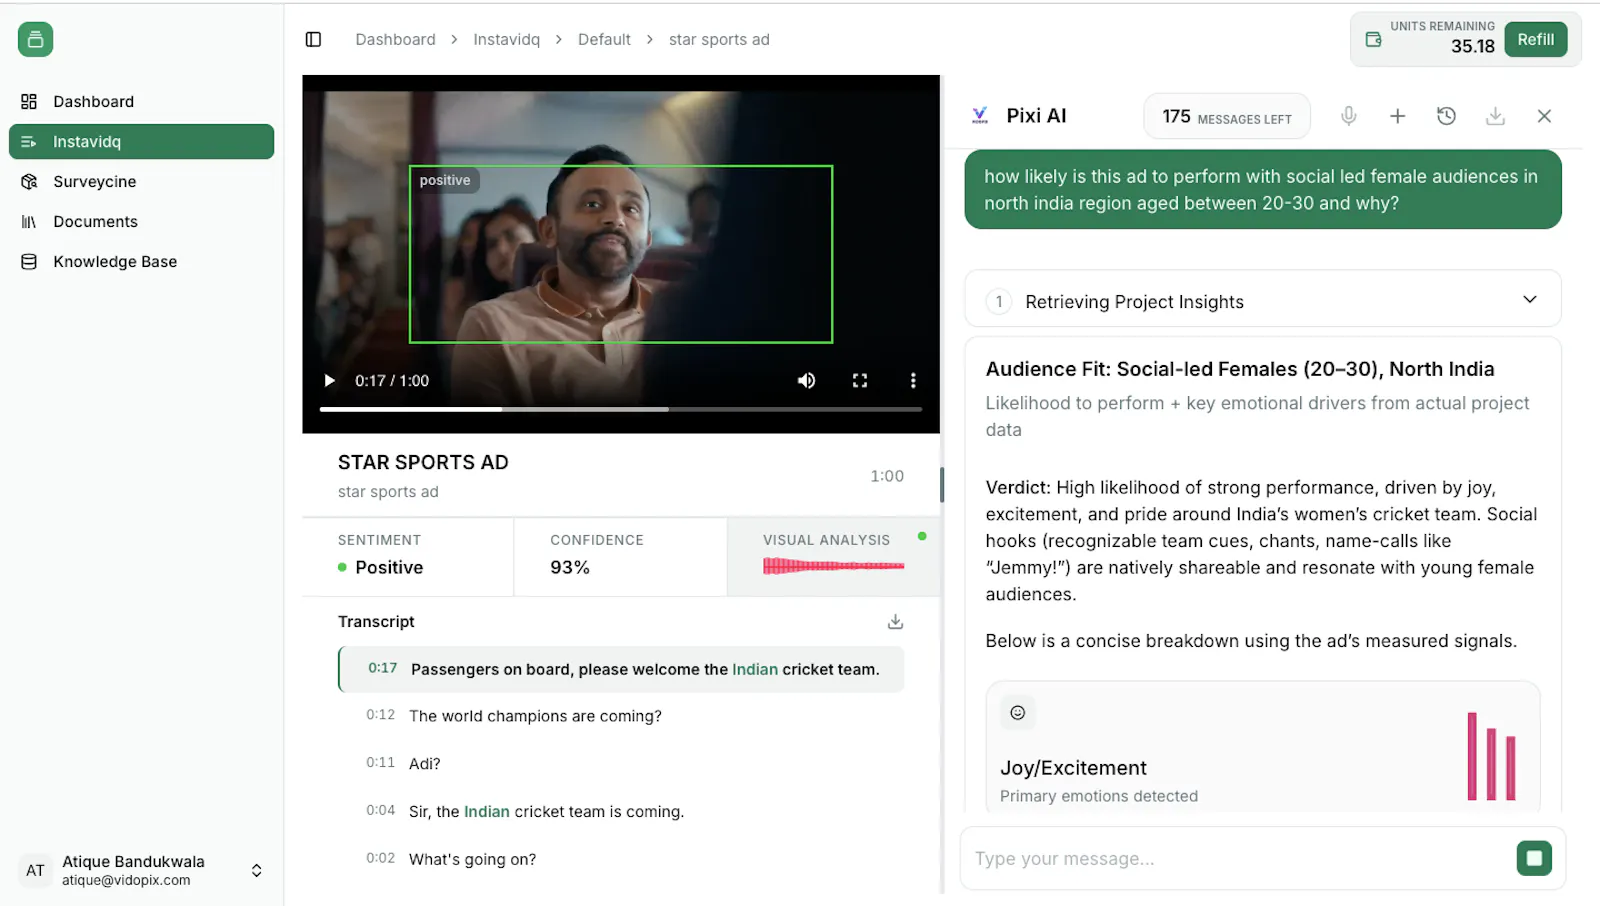Open the chat history icon
Screen dimensions: 1600x906
[1446, 116]
